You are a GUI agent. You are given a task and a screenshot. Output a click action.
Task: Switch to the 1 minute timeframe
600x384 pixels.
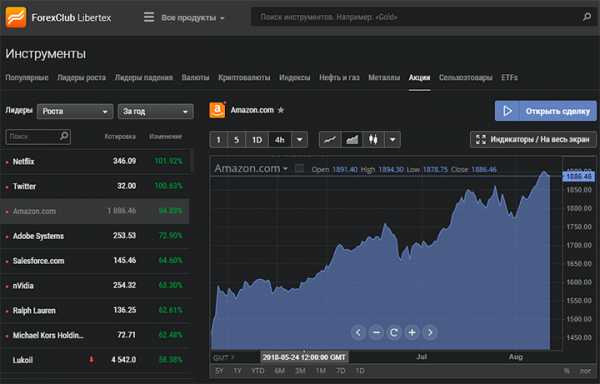[218, 140]
